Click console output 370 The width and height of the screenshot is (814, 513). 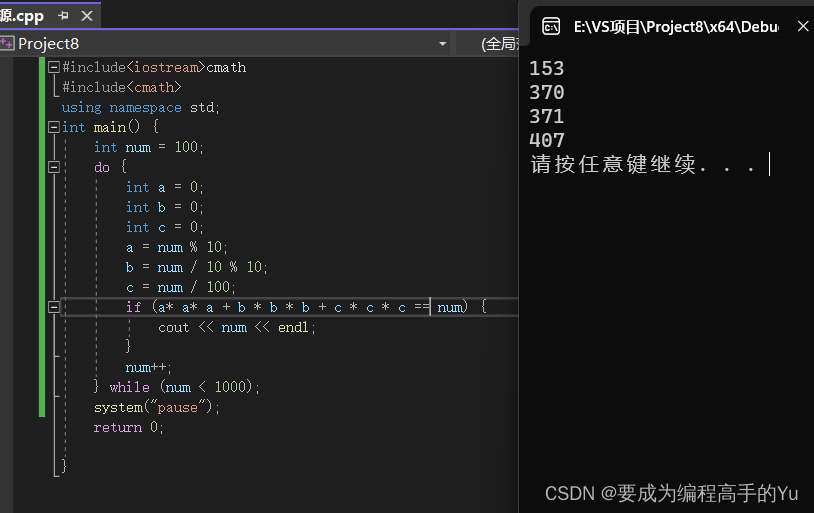click(x=547, y=92)
